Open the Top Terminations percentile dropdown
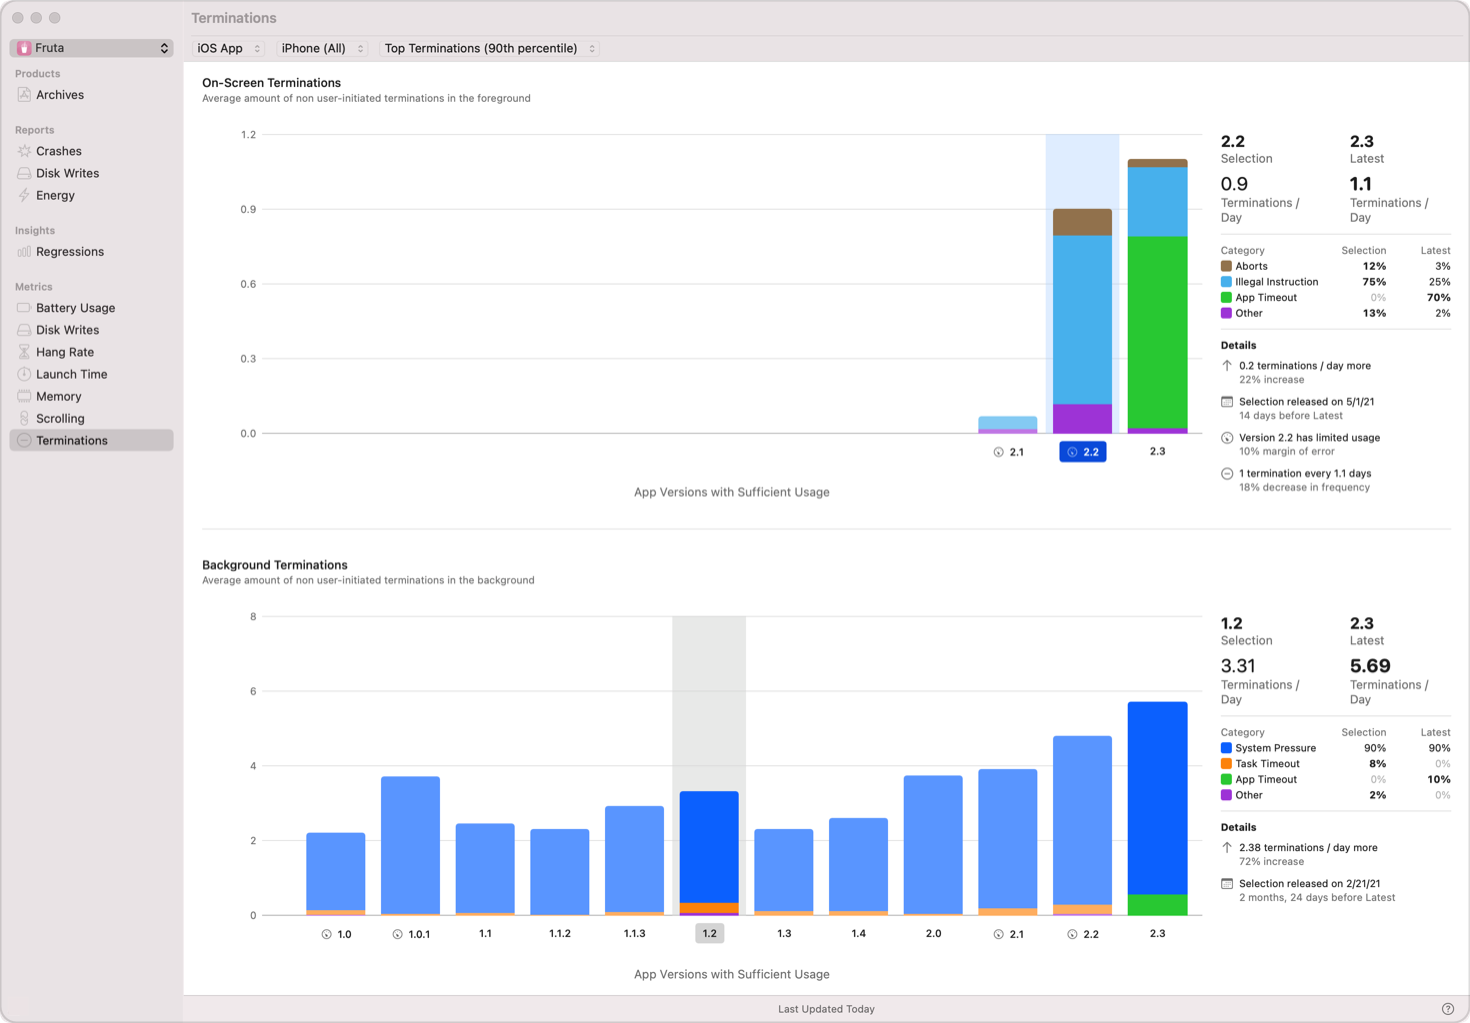The image size is (1470, 1023). point(488,47)
